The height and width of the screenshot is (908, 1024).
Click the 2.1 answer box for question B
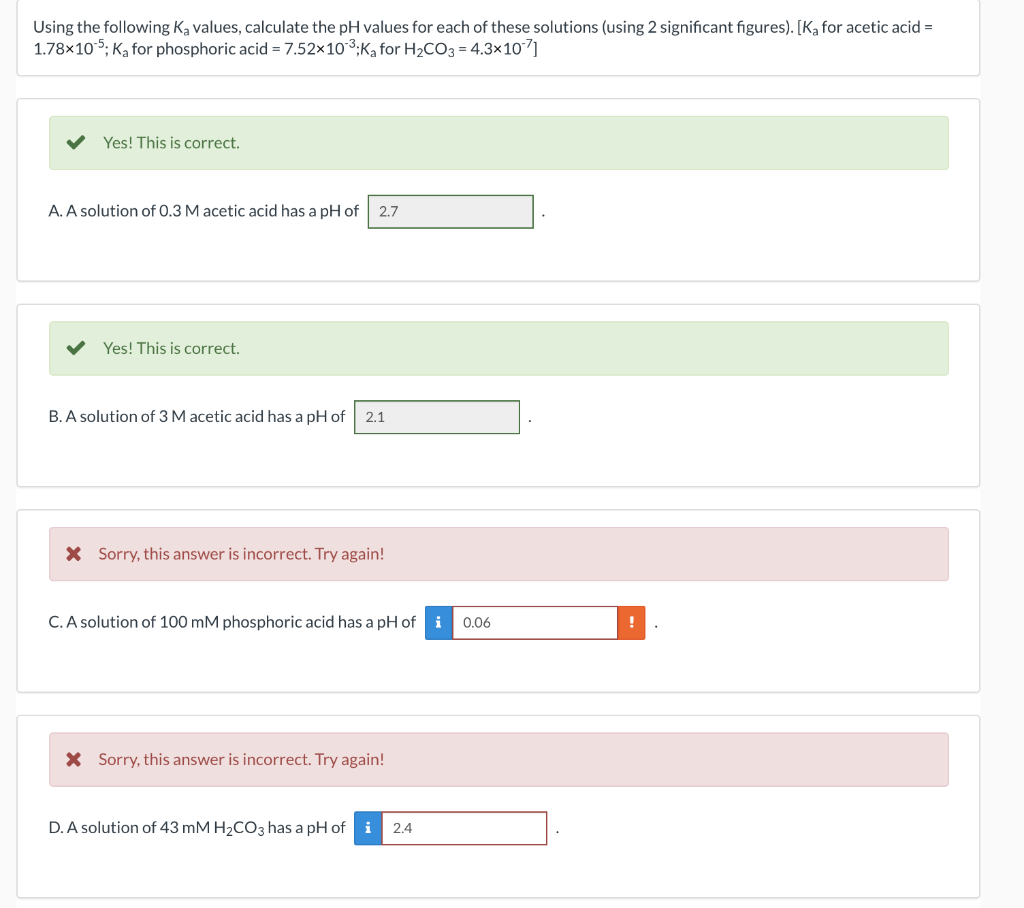[x=437, y=417]
